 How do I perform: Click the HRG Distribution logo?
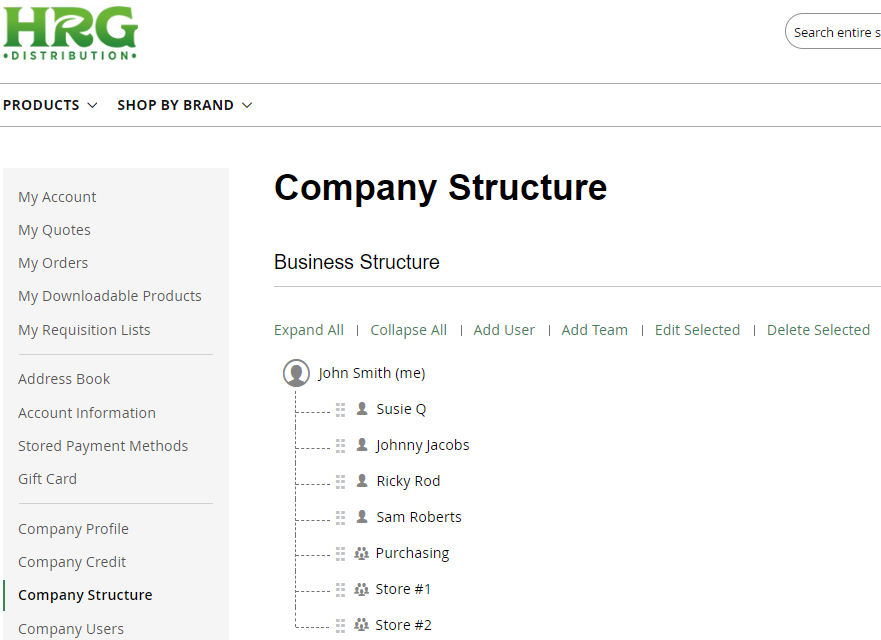[70, 33]
